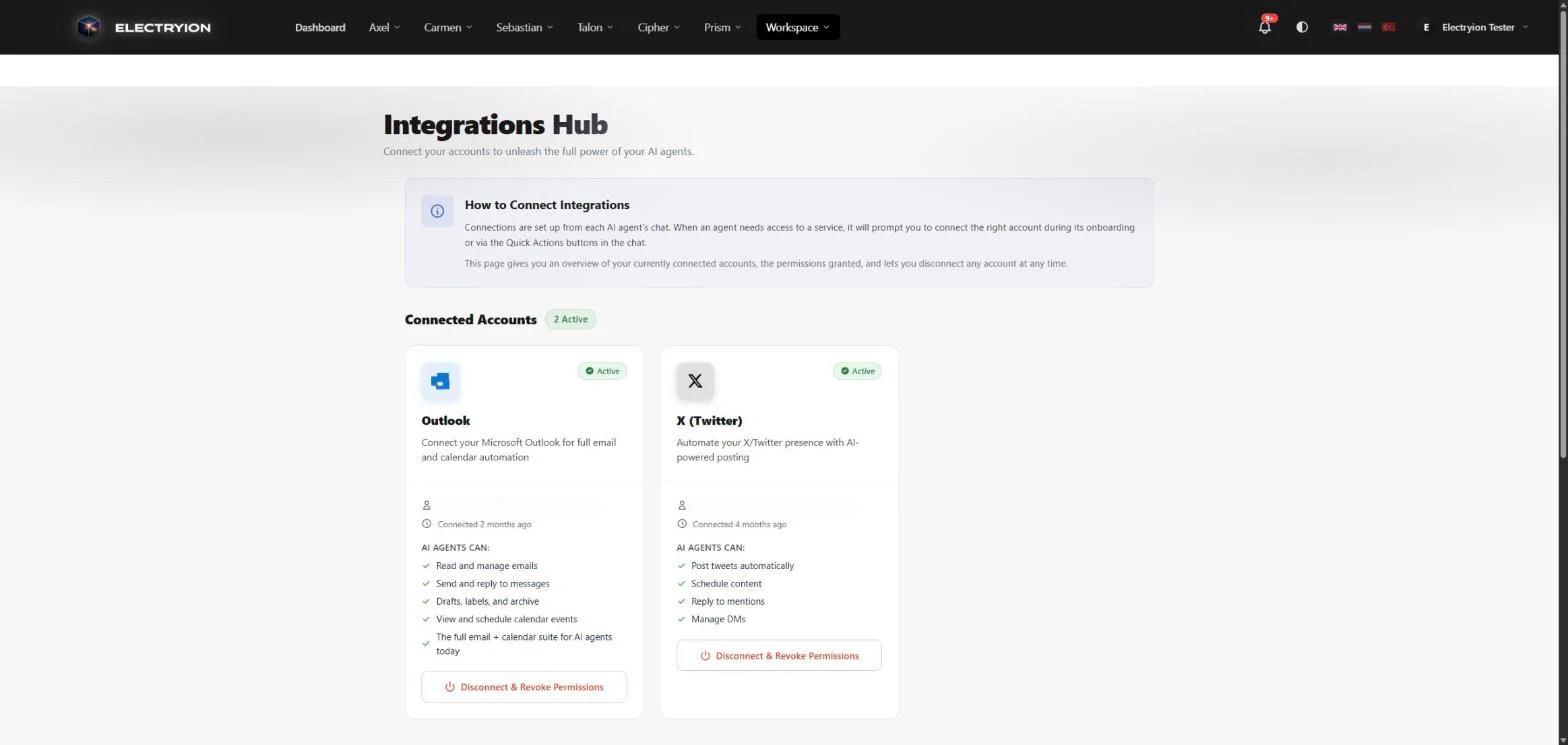Screen dimensions: 1568x745
Task: Click the user icon on X (Twitter) card
Action: pos(682,506)
